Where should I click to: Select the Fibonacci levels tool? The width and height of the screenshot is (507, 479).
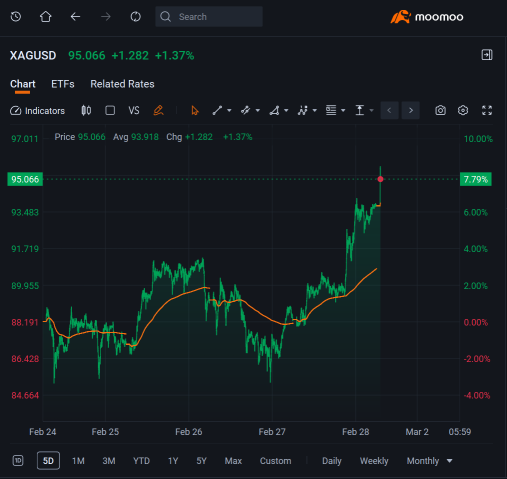coord(331,110)
